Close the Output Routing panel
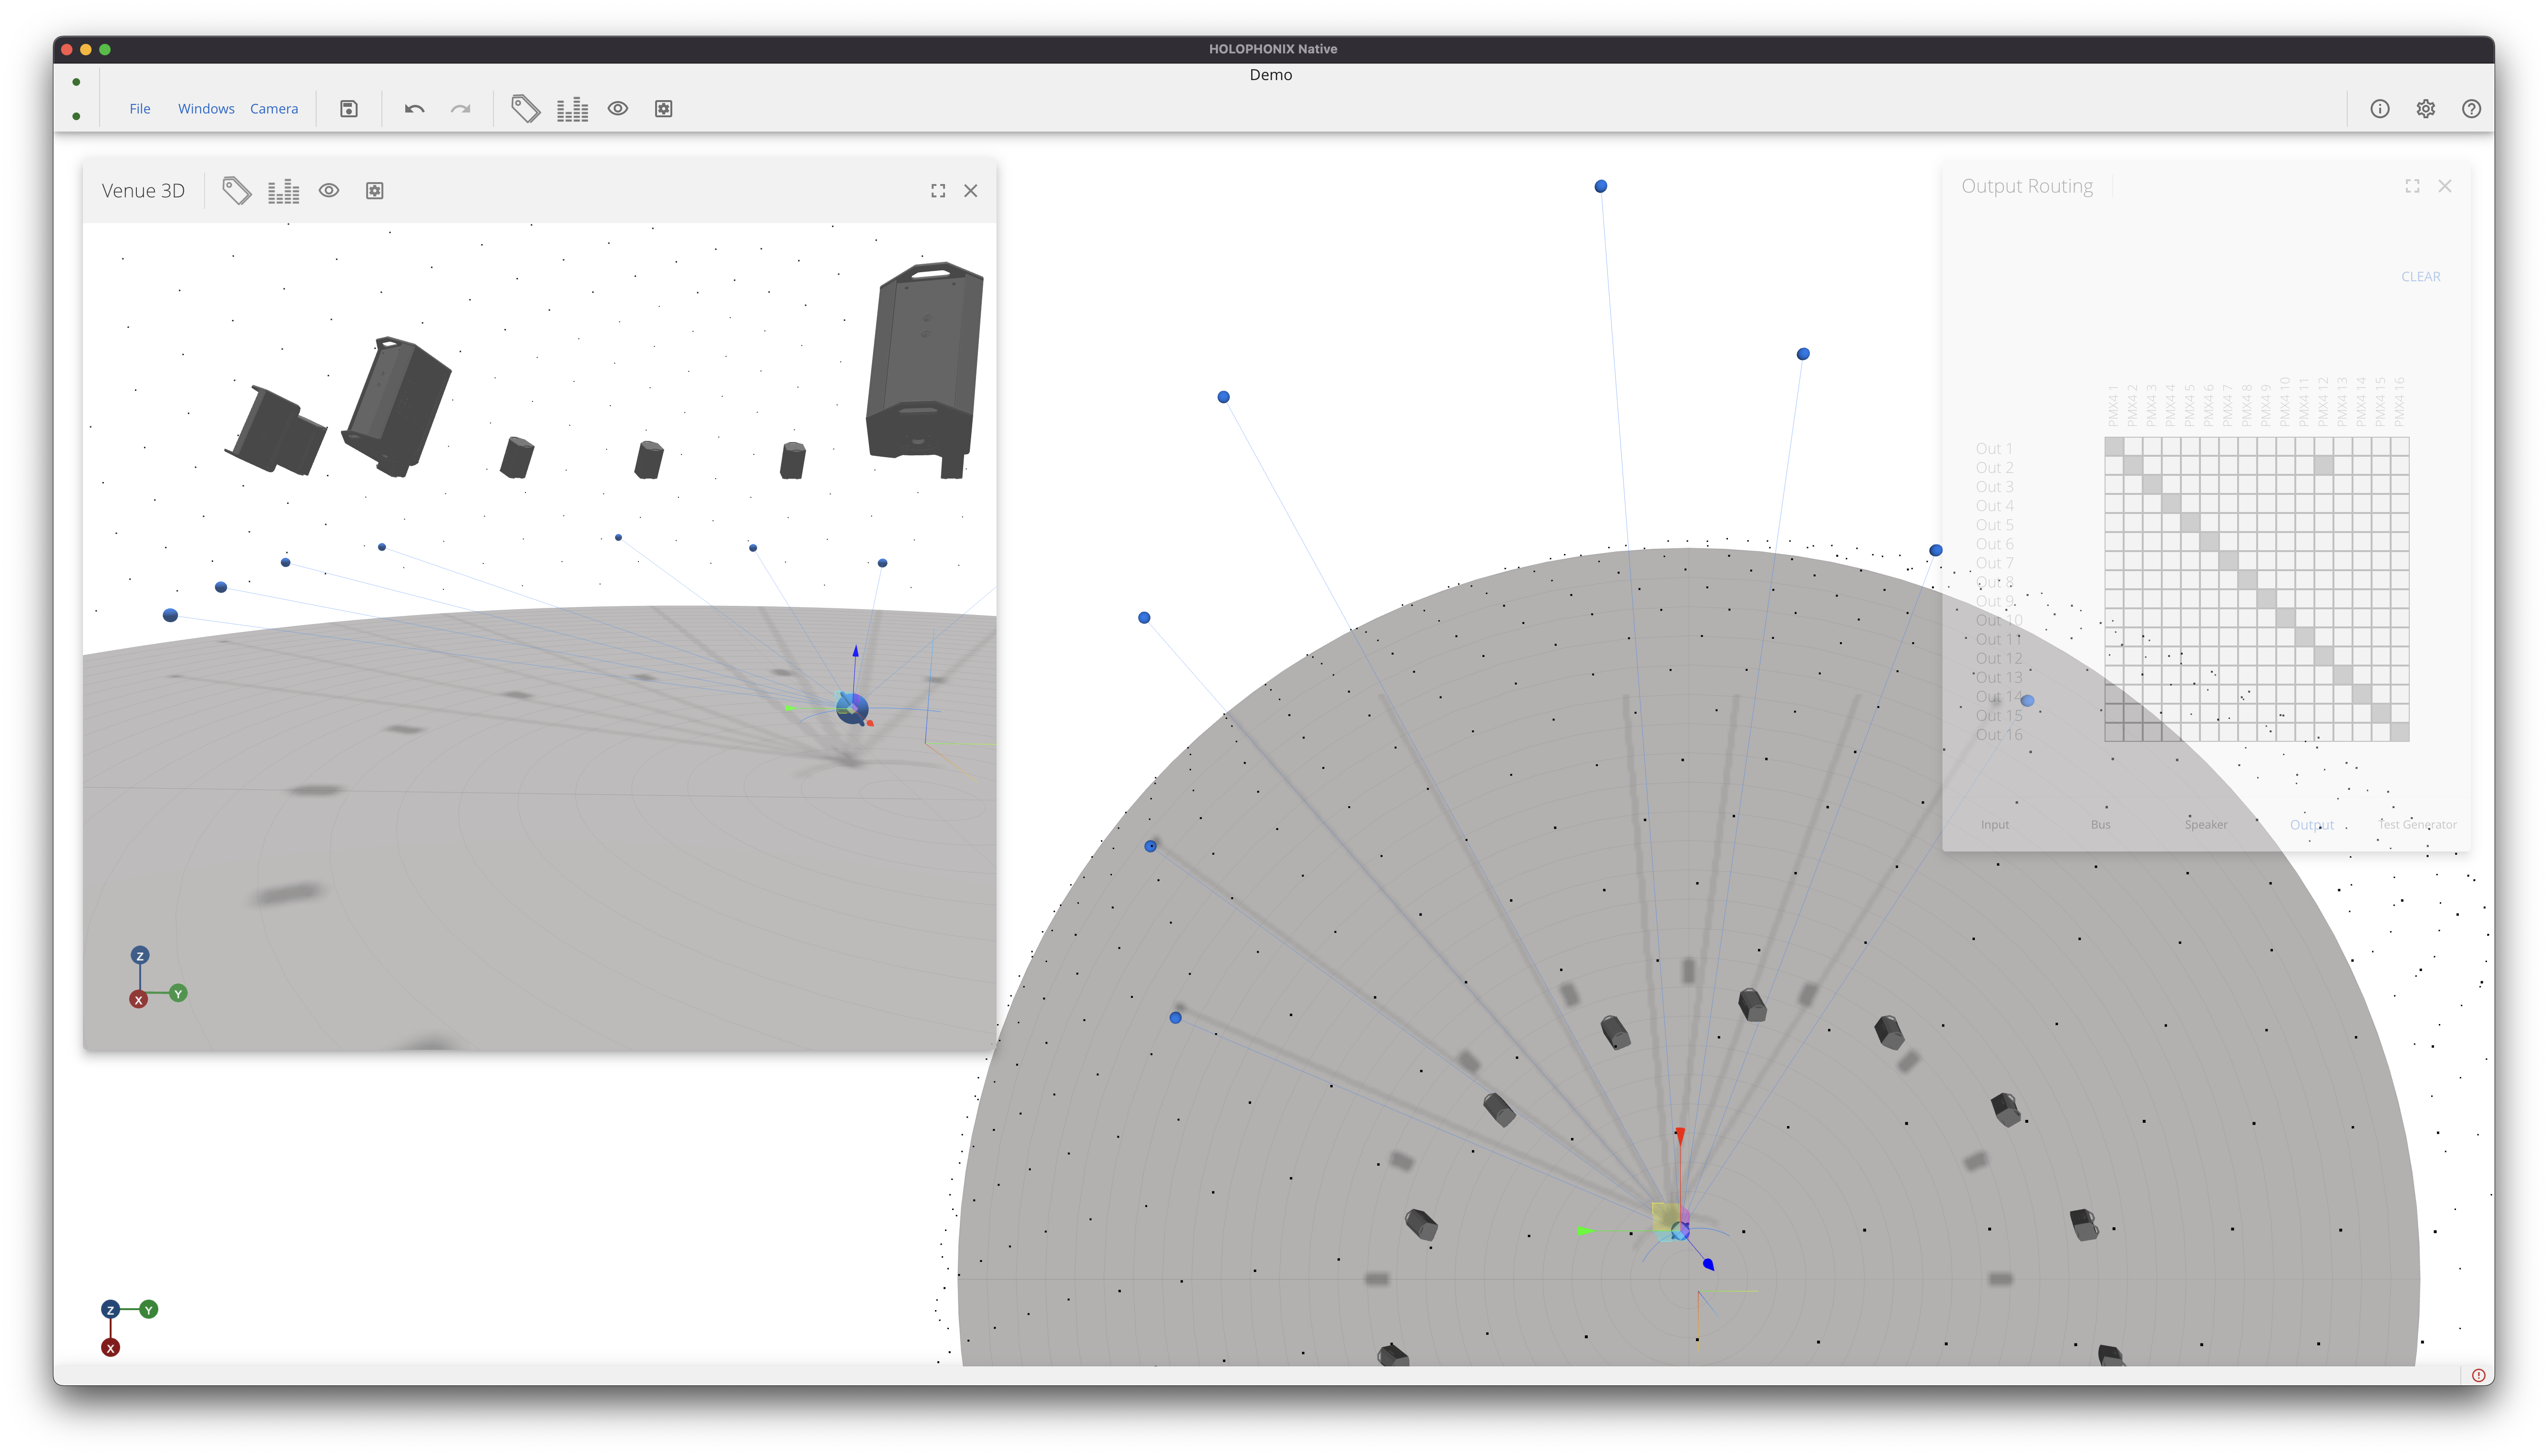2548x1456 pixels. [2445, 186]
